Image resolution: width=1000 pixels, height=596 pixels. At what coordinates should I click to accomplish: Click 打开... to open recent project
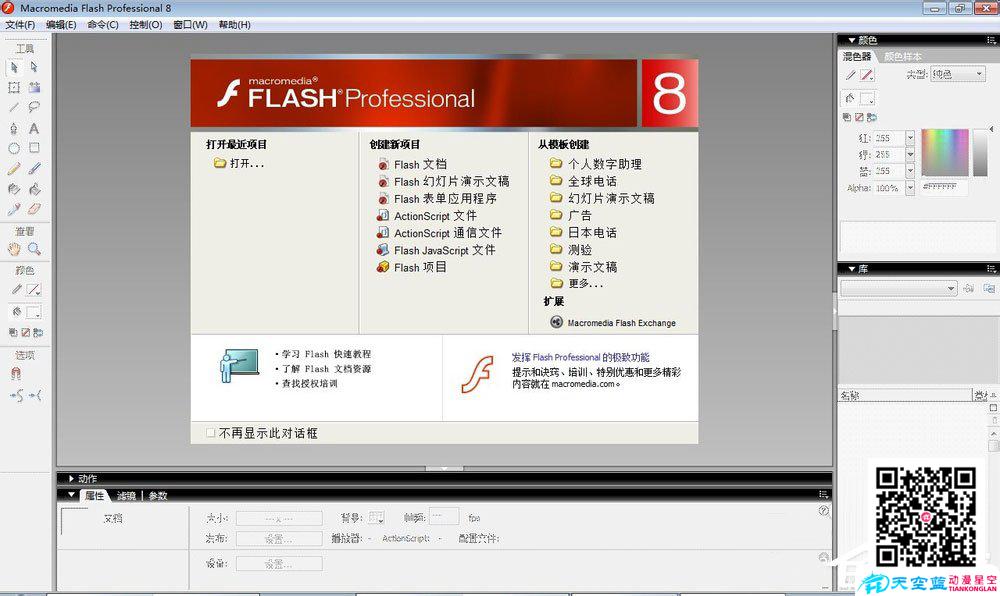(x=239, y=164)
